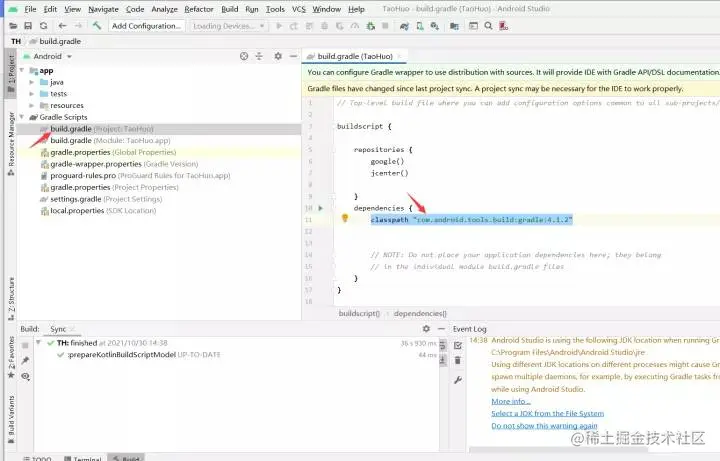The width and height of the screenshot is (720, 461).
Task: Collapse the Gradle Scripts node
Action: click(22, 117)
